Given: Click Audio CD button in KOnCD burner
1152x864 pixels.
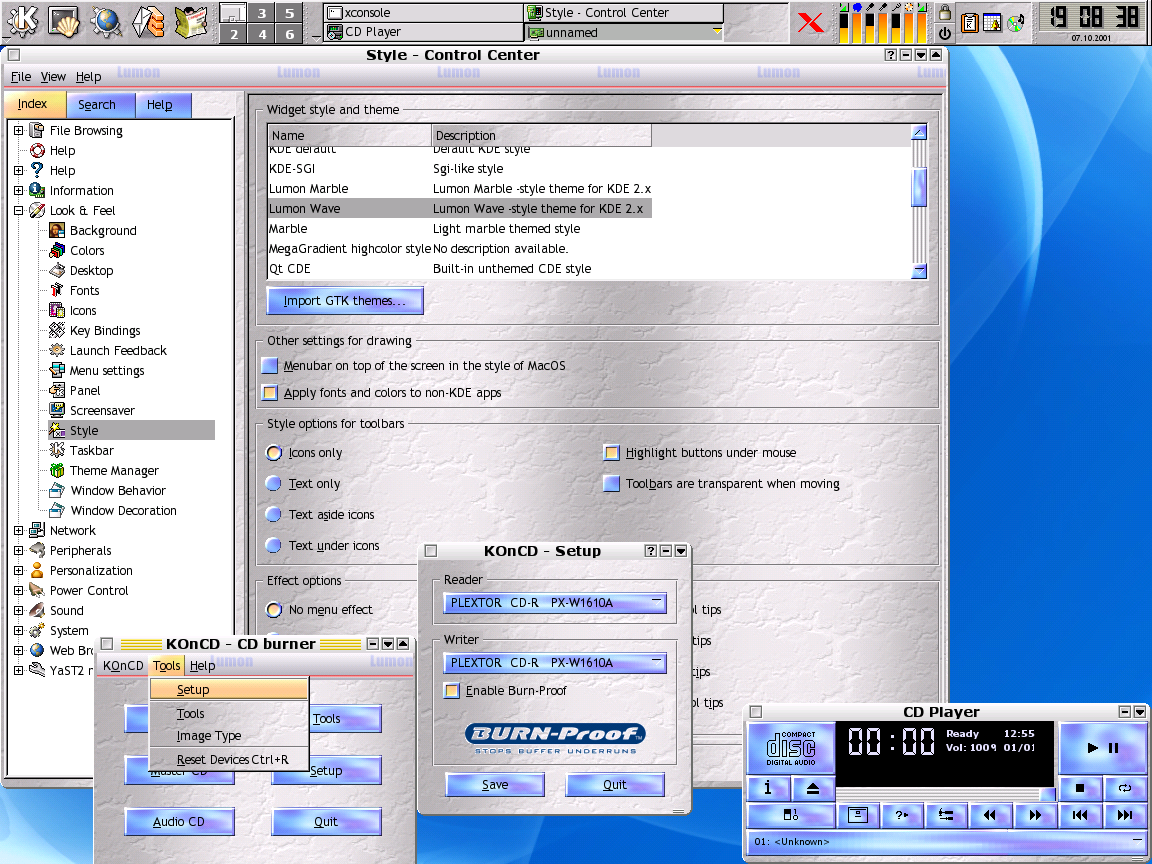Looking at the screenshot, I should tap(179, 822).
